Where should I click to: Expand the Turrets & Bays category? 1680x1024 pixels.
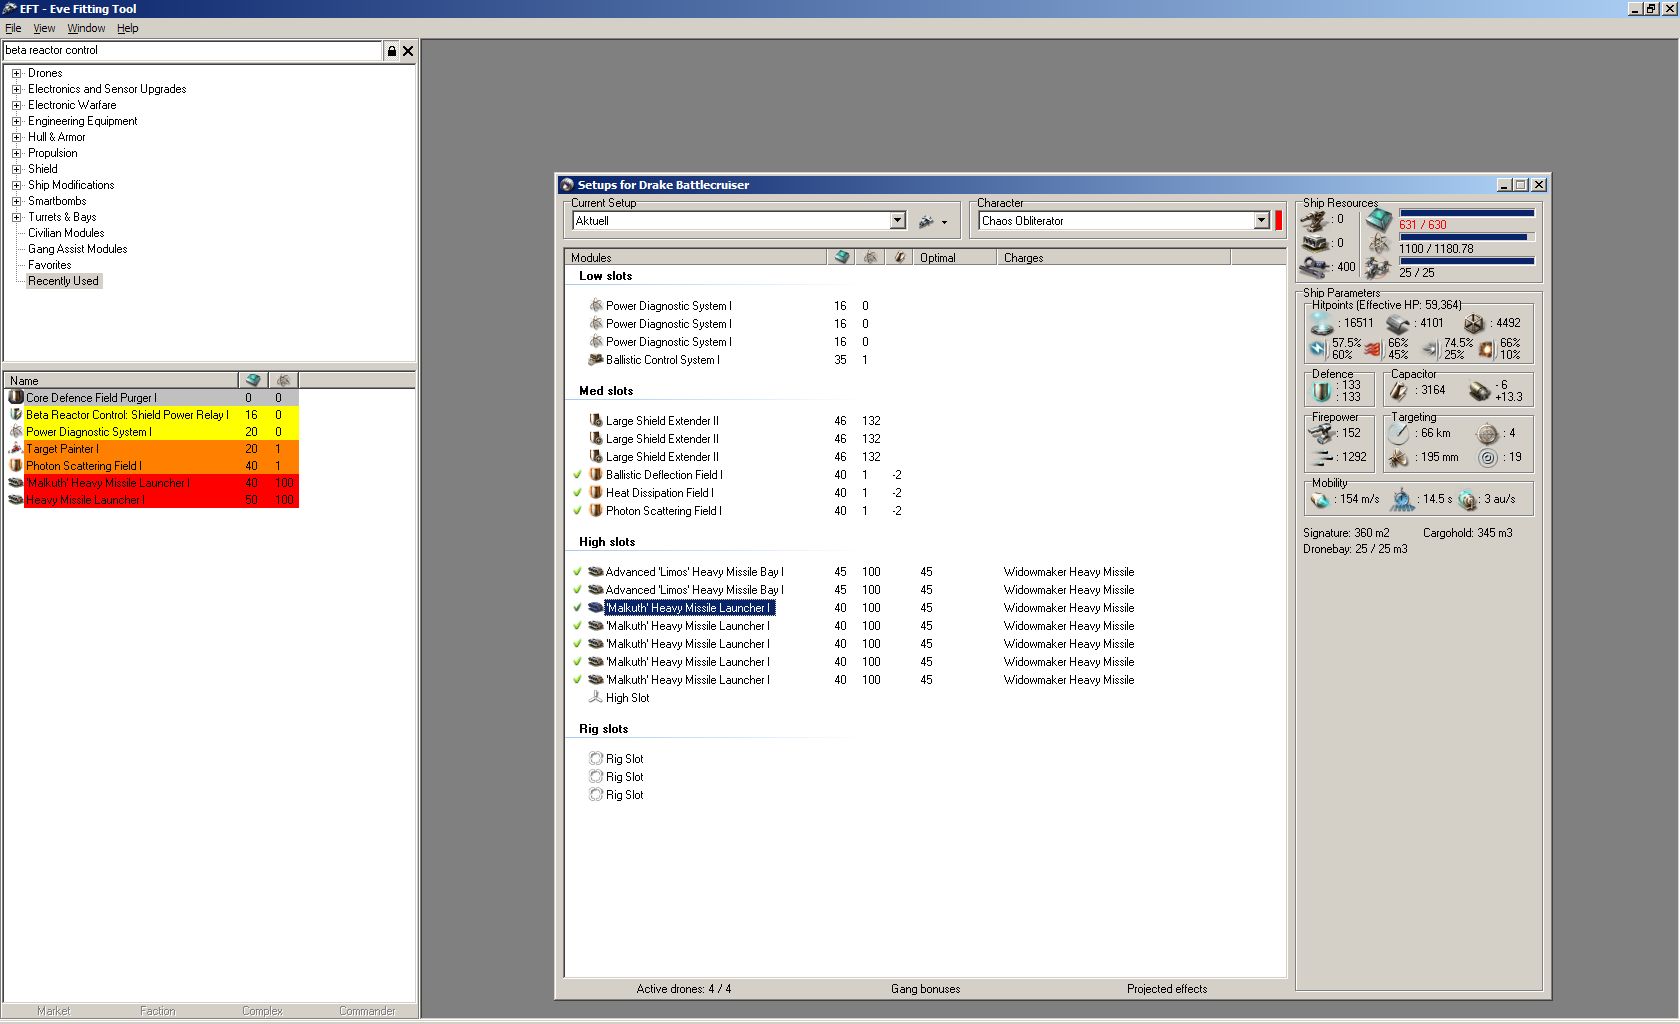tap(16, 217)
